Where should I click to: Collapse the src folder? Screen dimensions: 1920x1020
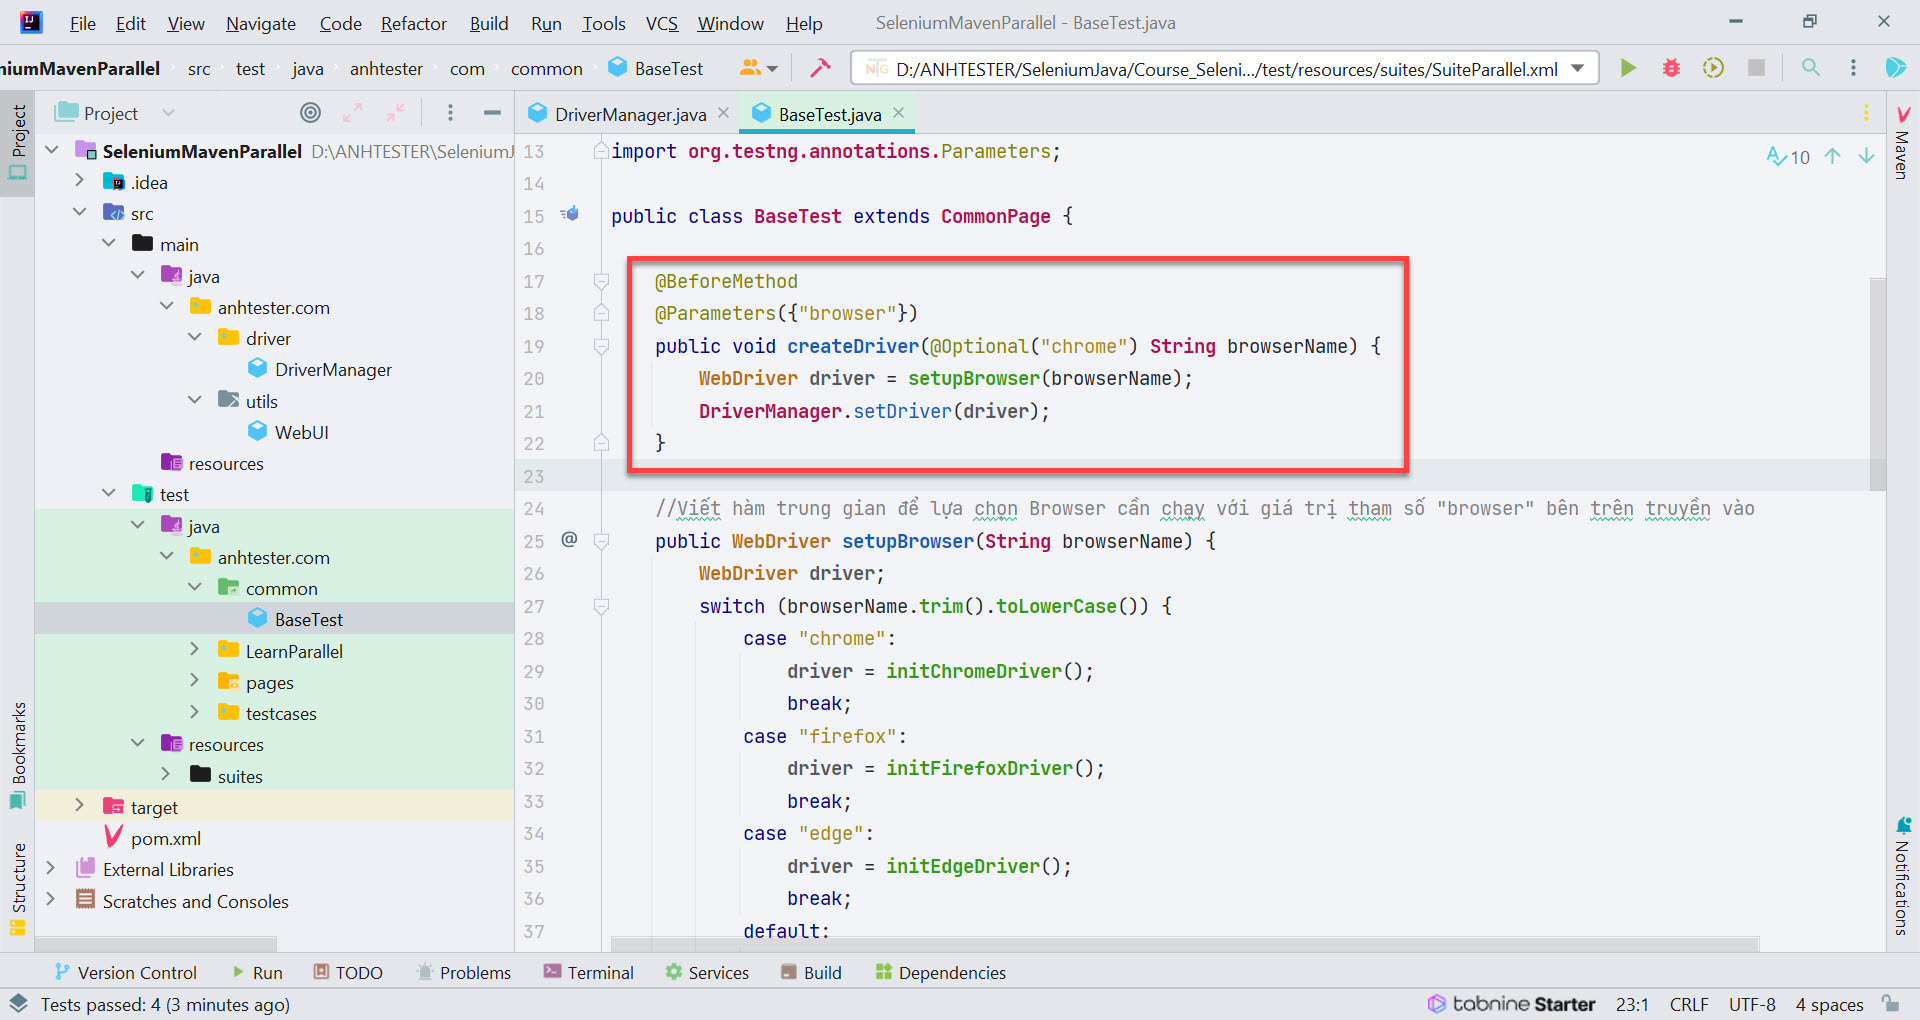pyautogui.click(x=79, y=212)
